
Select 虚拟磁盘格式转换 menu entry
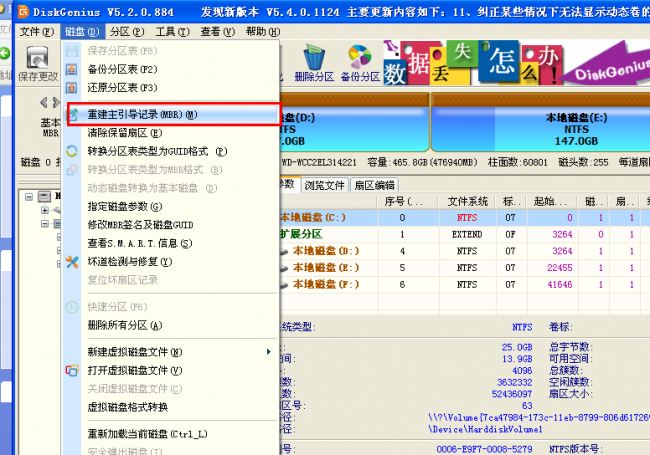pos(171,407)
